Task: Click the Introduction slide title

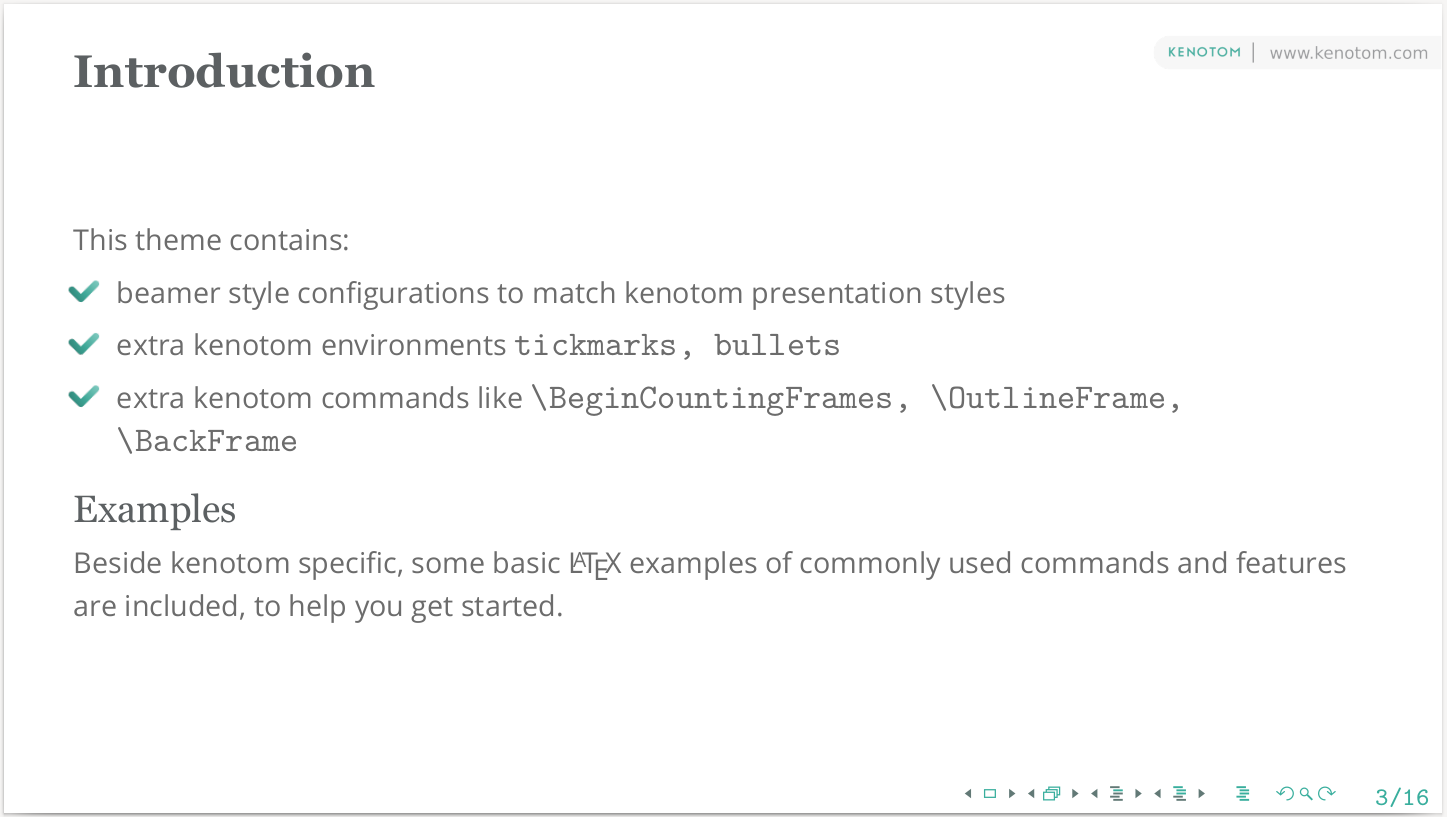Action: (224, 72)
